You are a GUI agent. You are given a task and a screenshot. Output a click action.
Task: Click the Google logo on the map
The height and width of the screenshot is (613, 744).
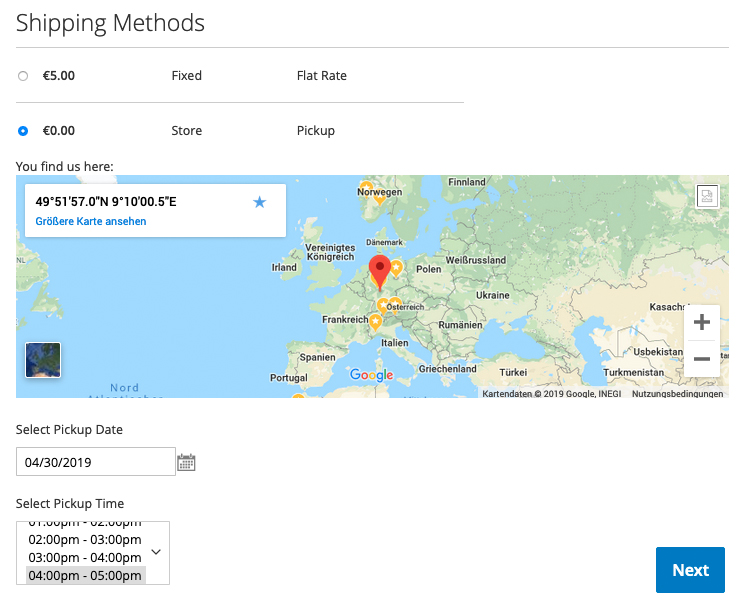pyautogui.click(x=371, y=375)
